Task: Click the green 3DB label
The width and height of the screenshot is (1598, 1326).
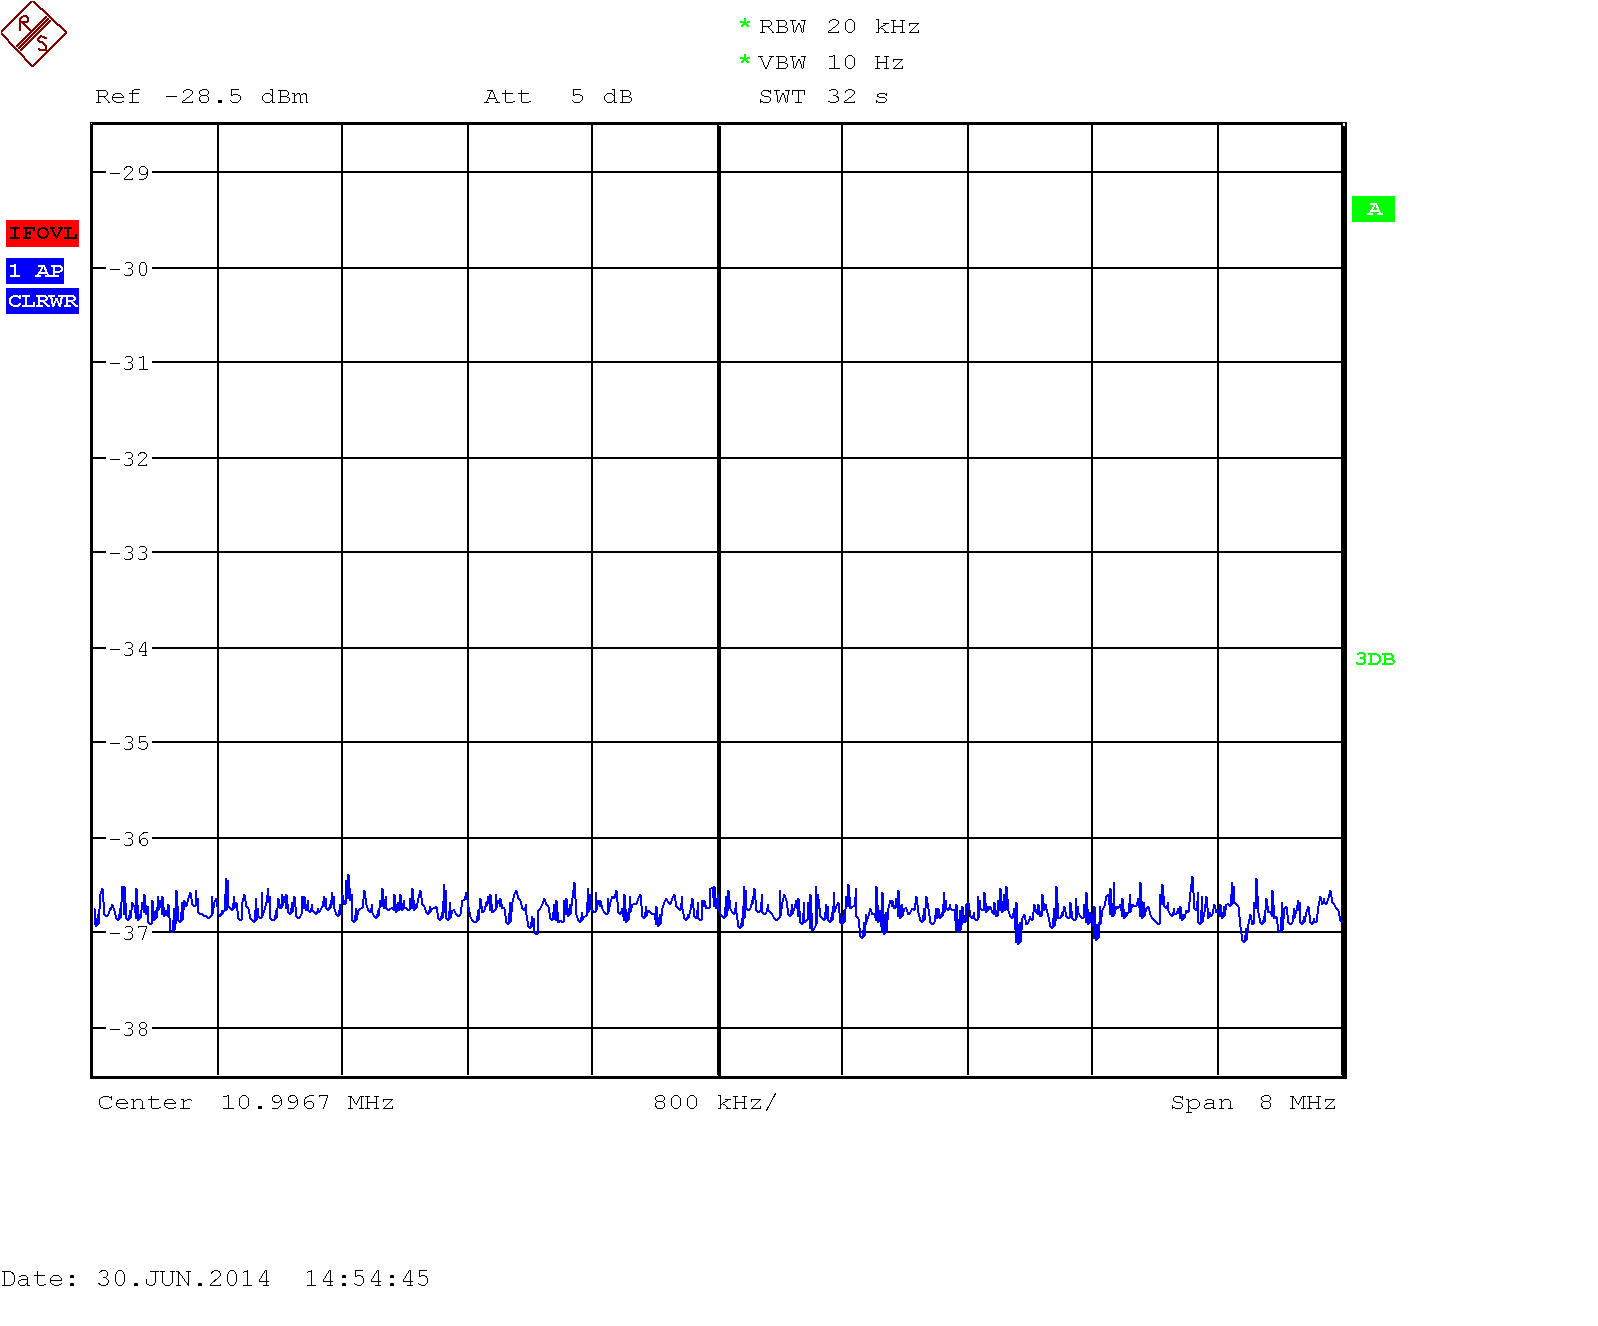Action: [x=1375, y=659]
